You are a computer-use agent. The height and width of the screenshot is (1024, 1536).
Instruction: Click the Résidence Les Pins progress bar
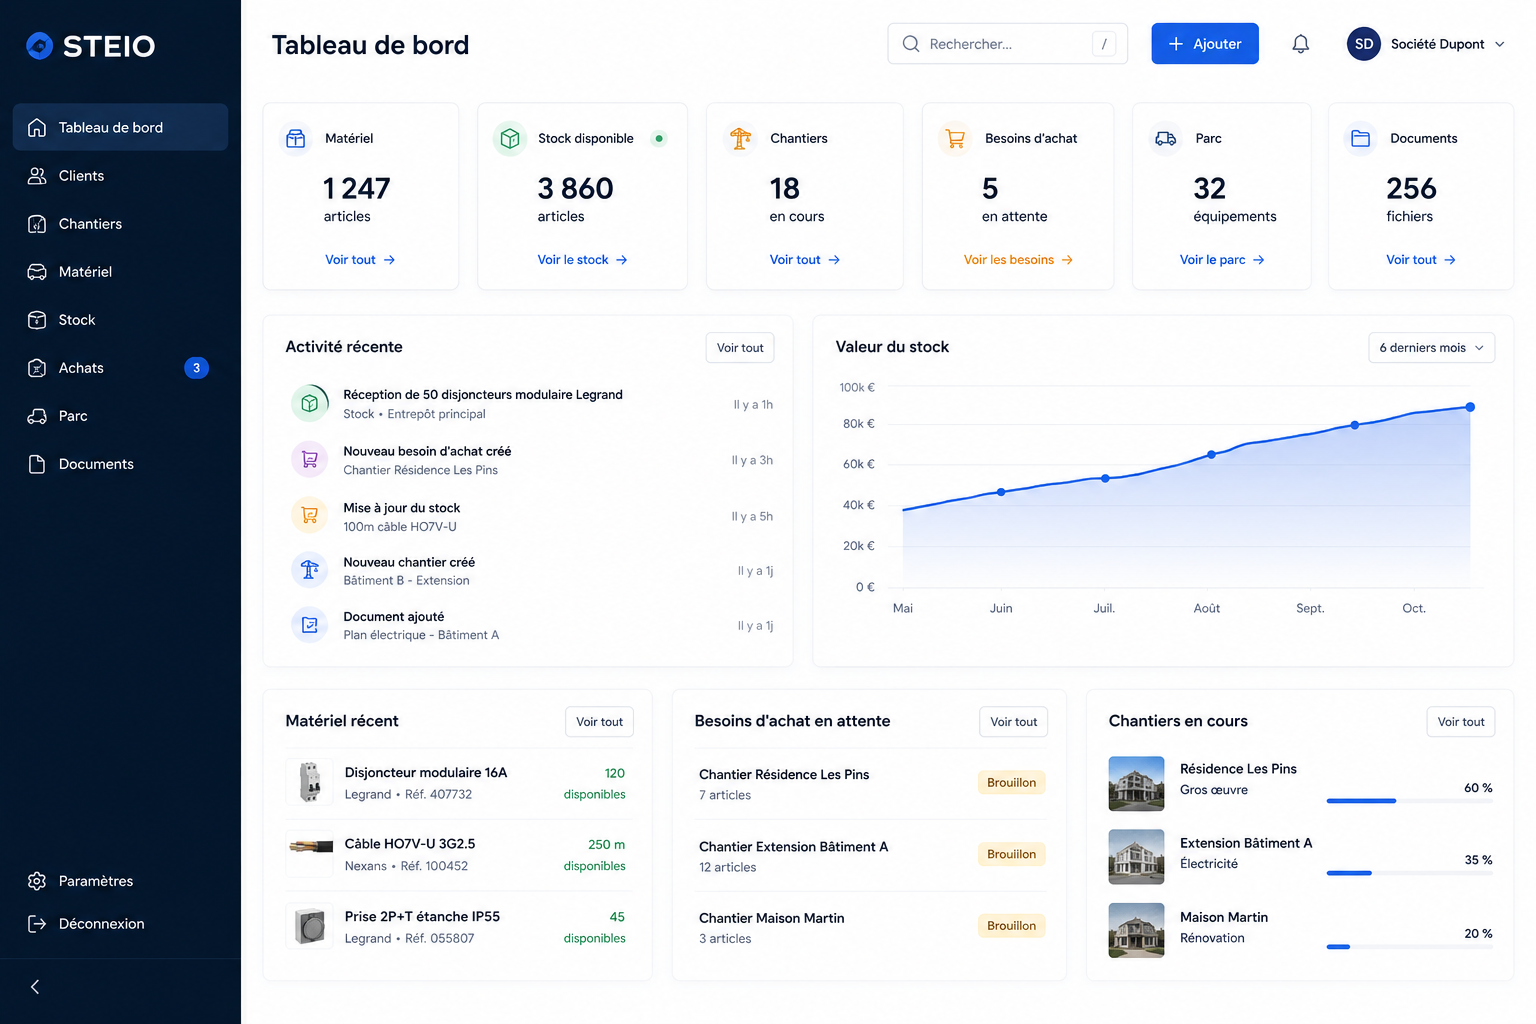pyautogui.click(x=1409, y=801)
